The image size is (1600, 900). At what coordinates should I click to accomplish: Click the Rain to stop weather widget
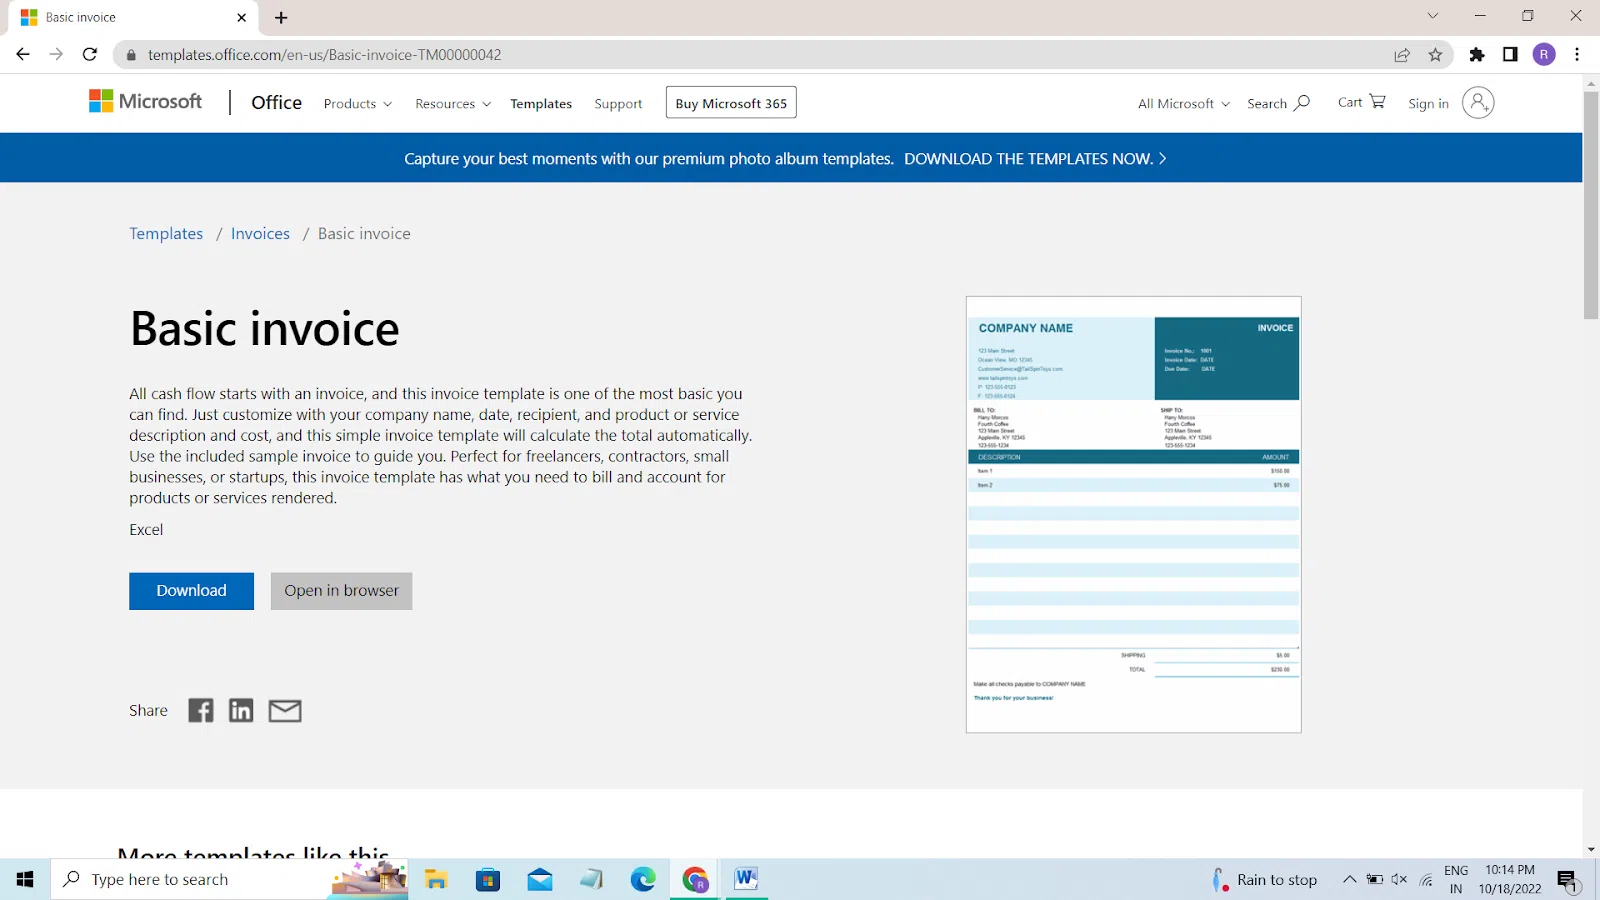[x=1266, y=880]
